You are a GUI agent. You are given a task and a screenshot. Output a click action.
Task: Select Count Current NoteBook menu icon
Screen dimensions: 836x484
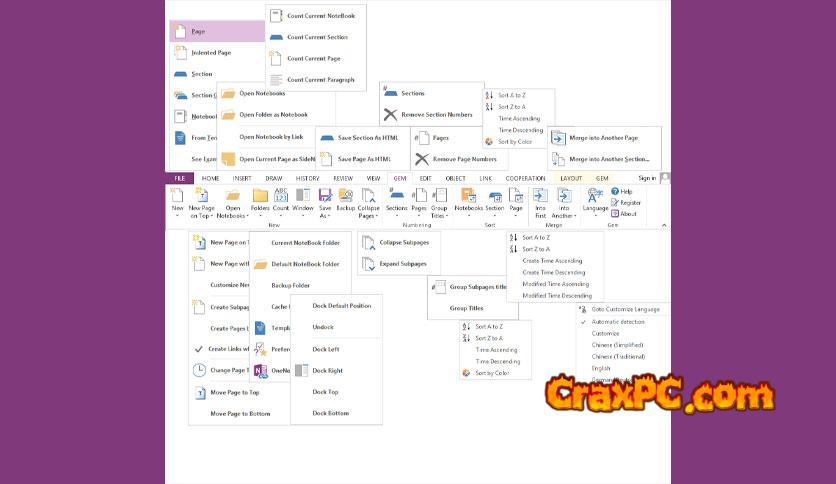click(x=276, y=16)
